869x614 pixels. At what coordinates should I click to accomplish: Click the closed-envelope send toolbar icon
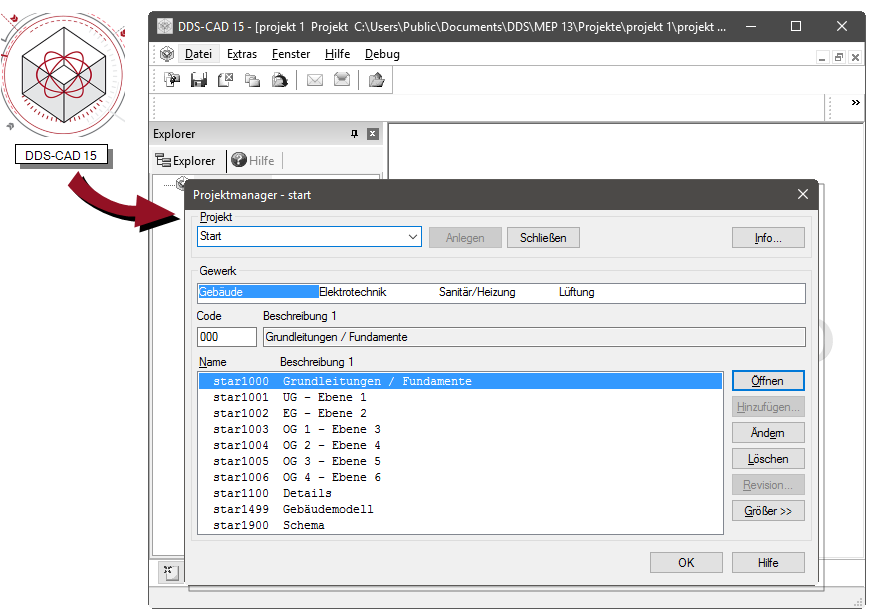315,80
